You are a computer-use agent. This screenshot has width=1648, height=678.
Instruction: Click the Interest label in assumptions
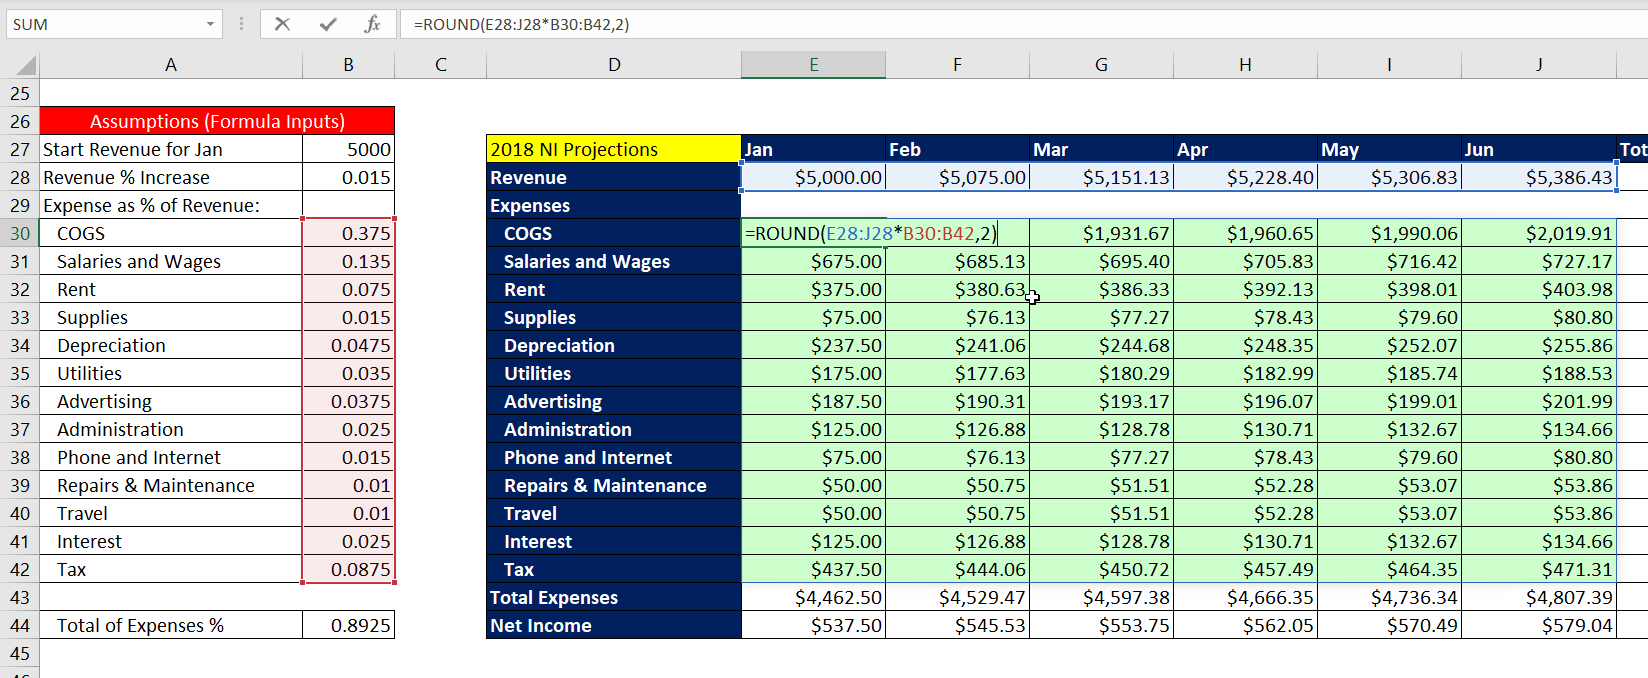171,541
